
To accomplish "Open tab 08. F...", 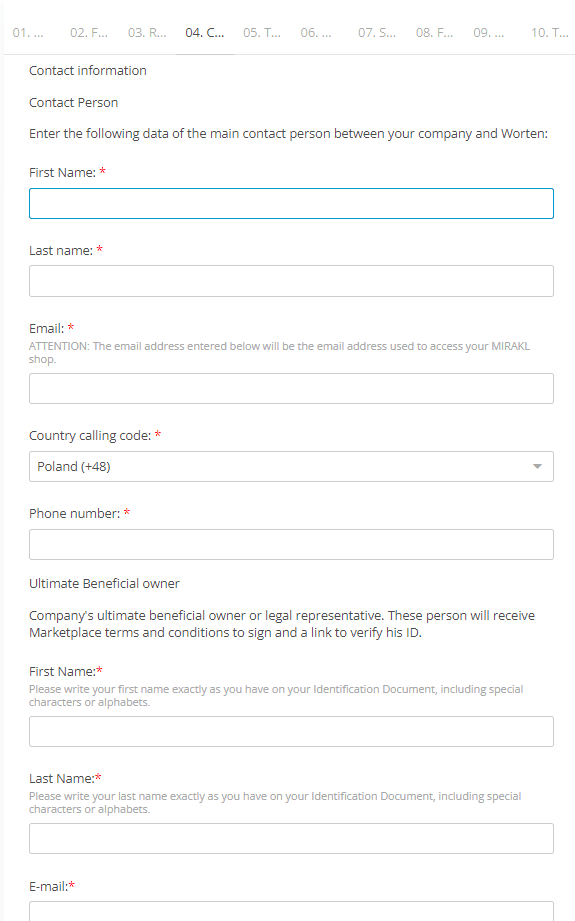I will pos(435,33).
